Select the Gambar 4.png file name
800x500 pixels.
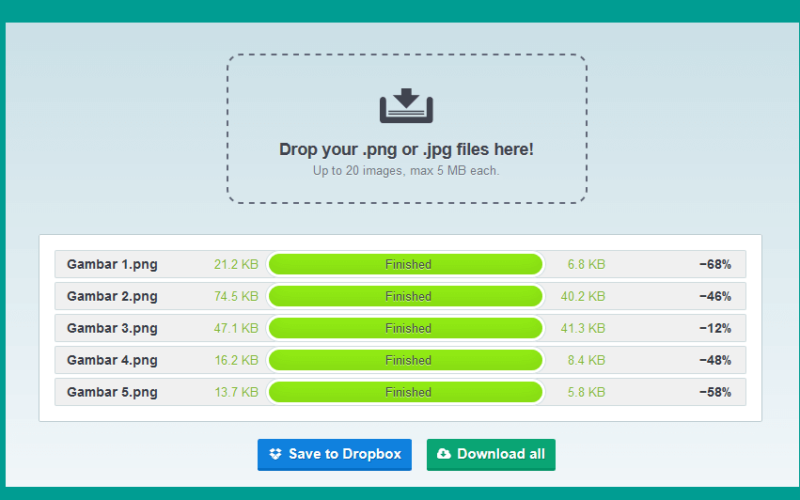coord(112,360)
